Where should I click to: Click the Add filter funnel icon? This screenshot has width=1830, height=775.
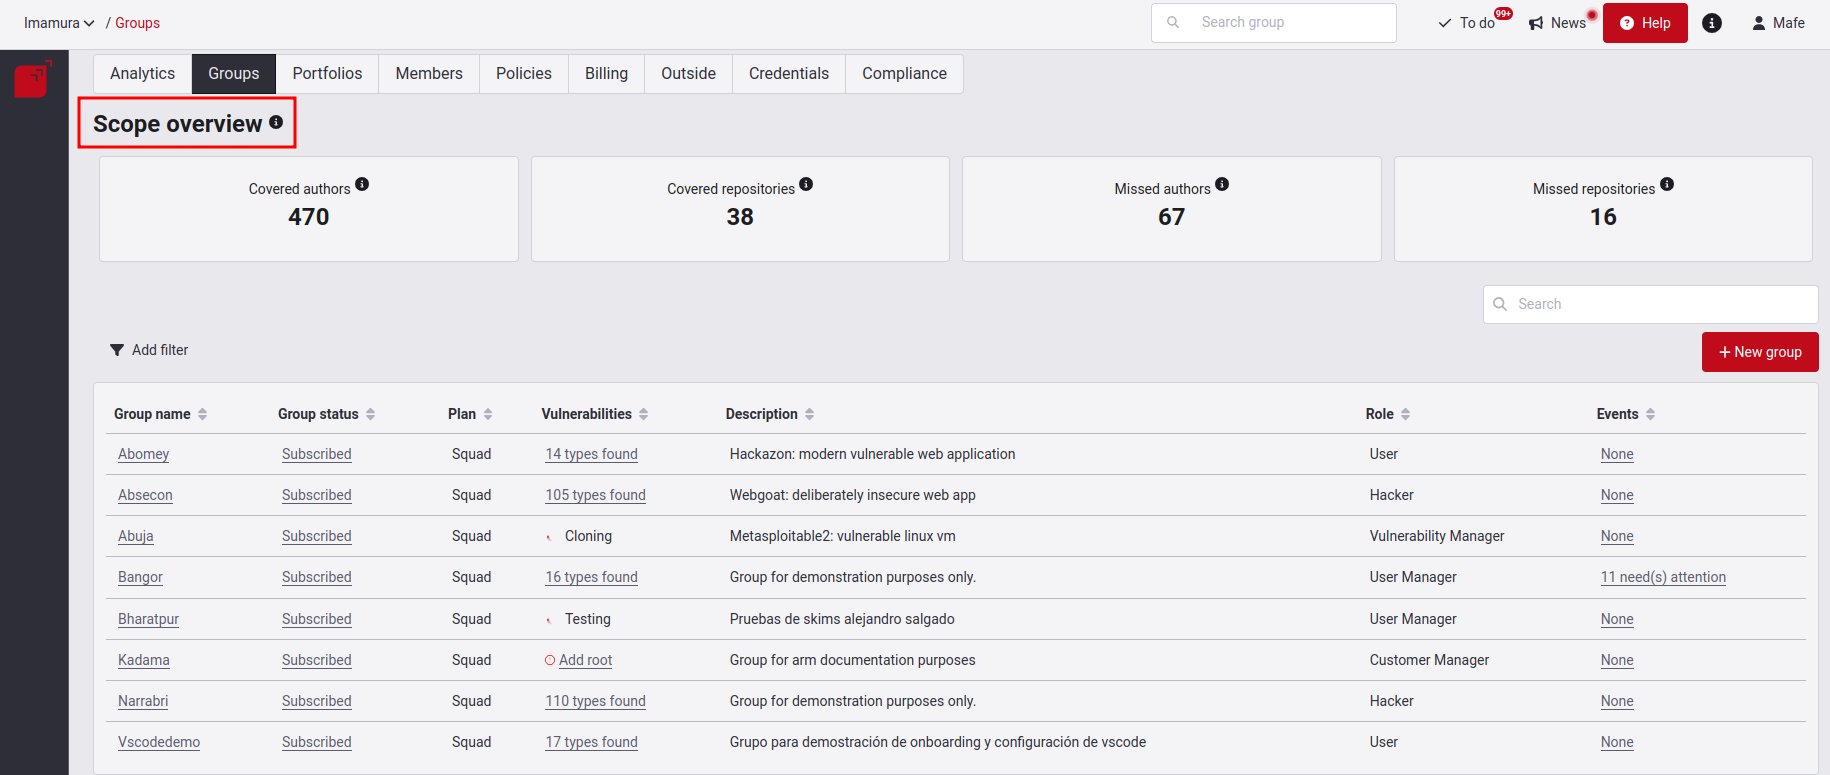coord(117,350)
